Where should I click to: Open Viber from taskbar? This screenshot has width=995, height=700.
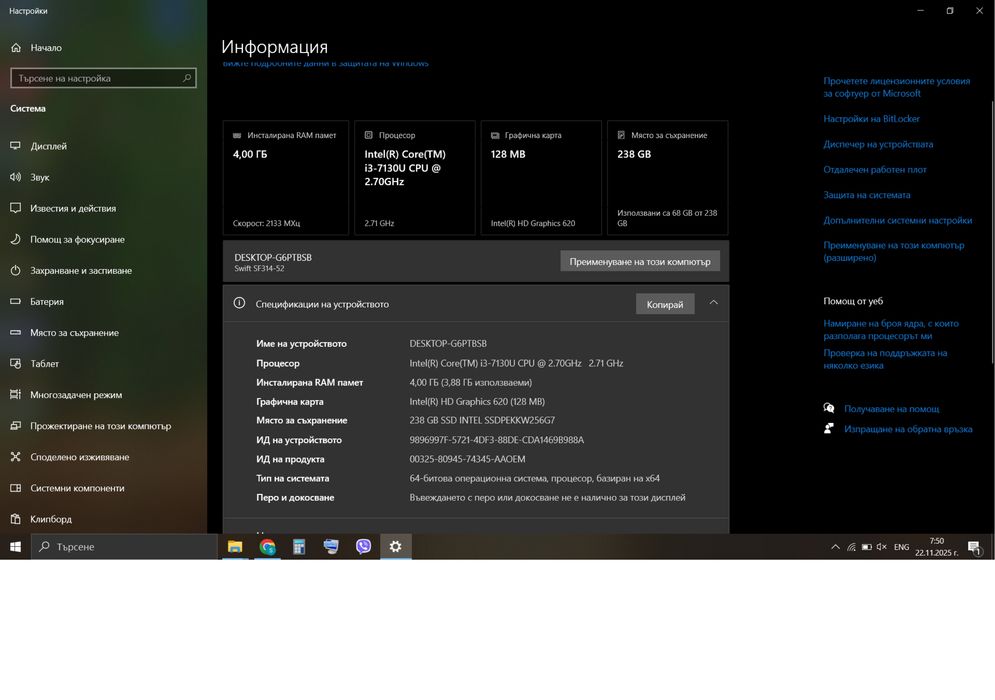coord(363,546)
